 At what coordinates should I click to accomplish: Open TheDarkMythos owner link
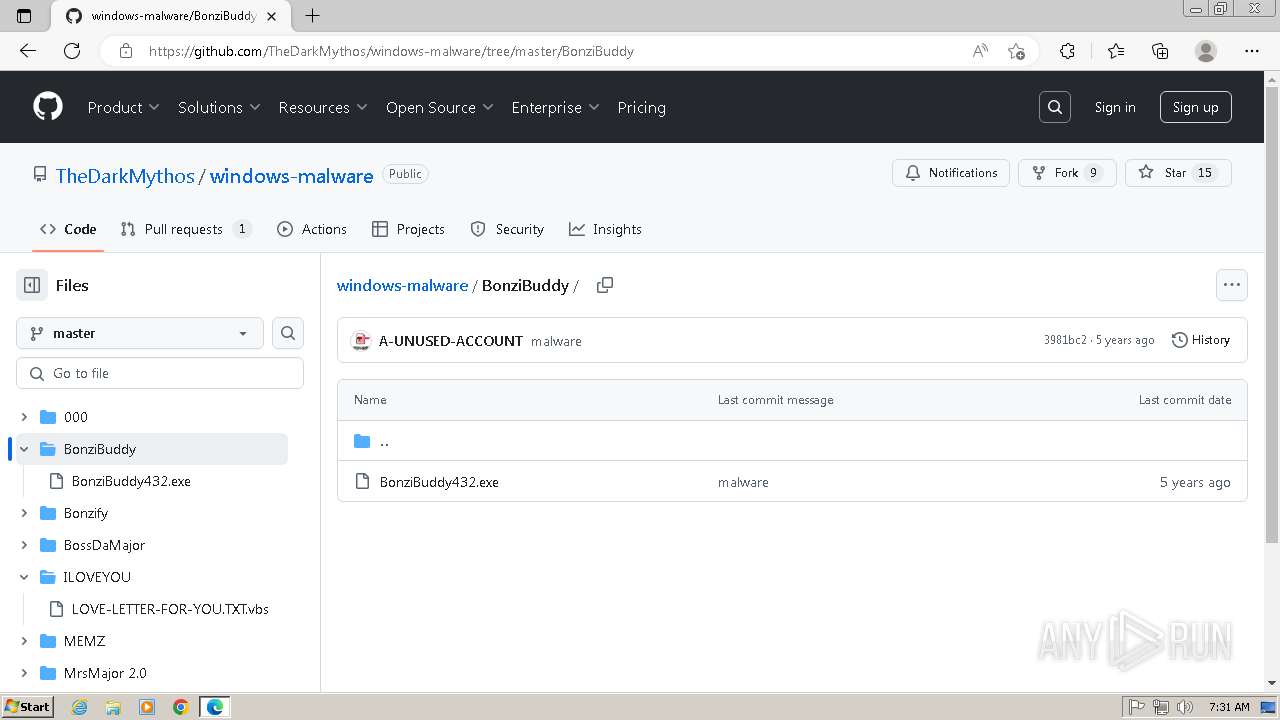pyautogui.click(x=125, y=176)
